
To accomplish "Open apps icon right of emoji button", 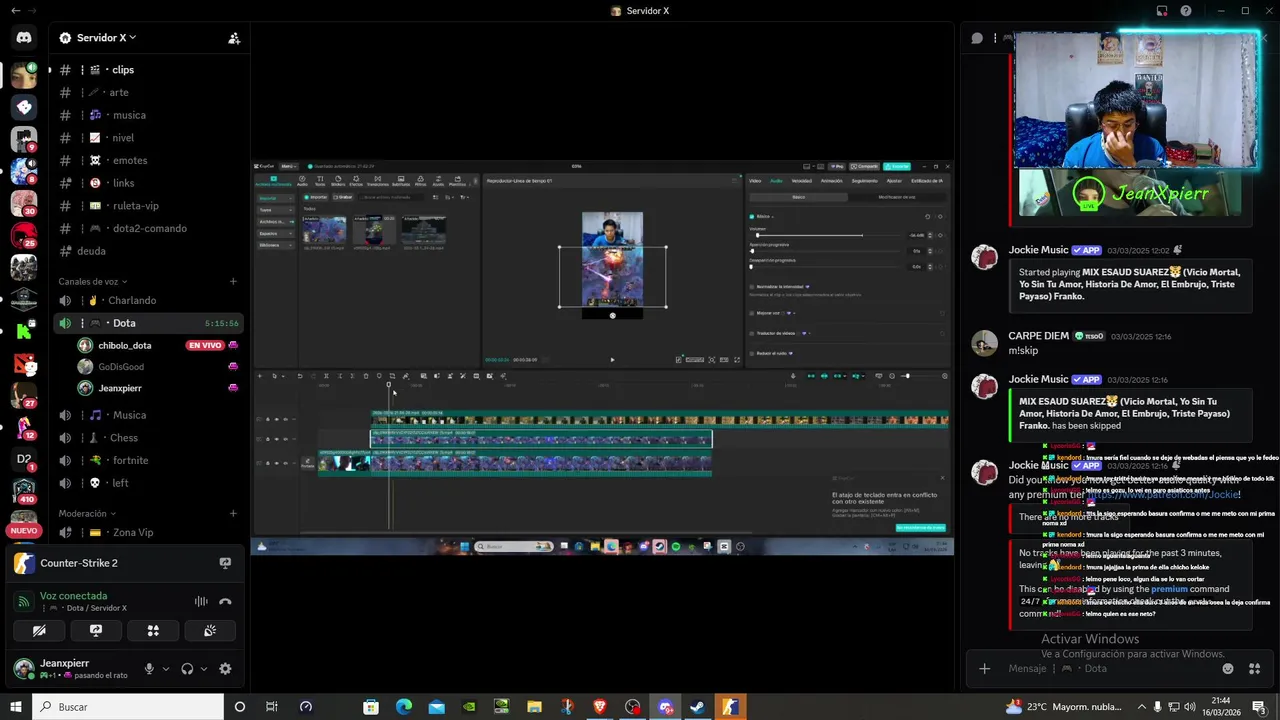I will point(1254,668).
